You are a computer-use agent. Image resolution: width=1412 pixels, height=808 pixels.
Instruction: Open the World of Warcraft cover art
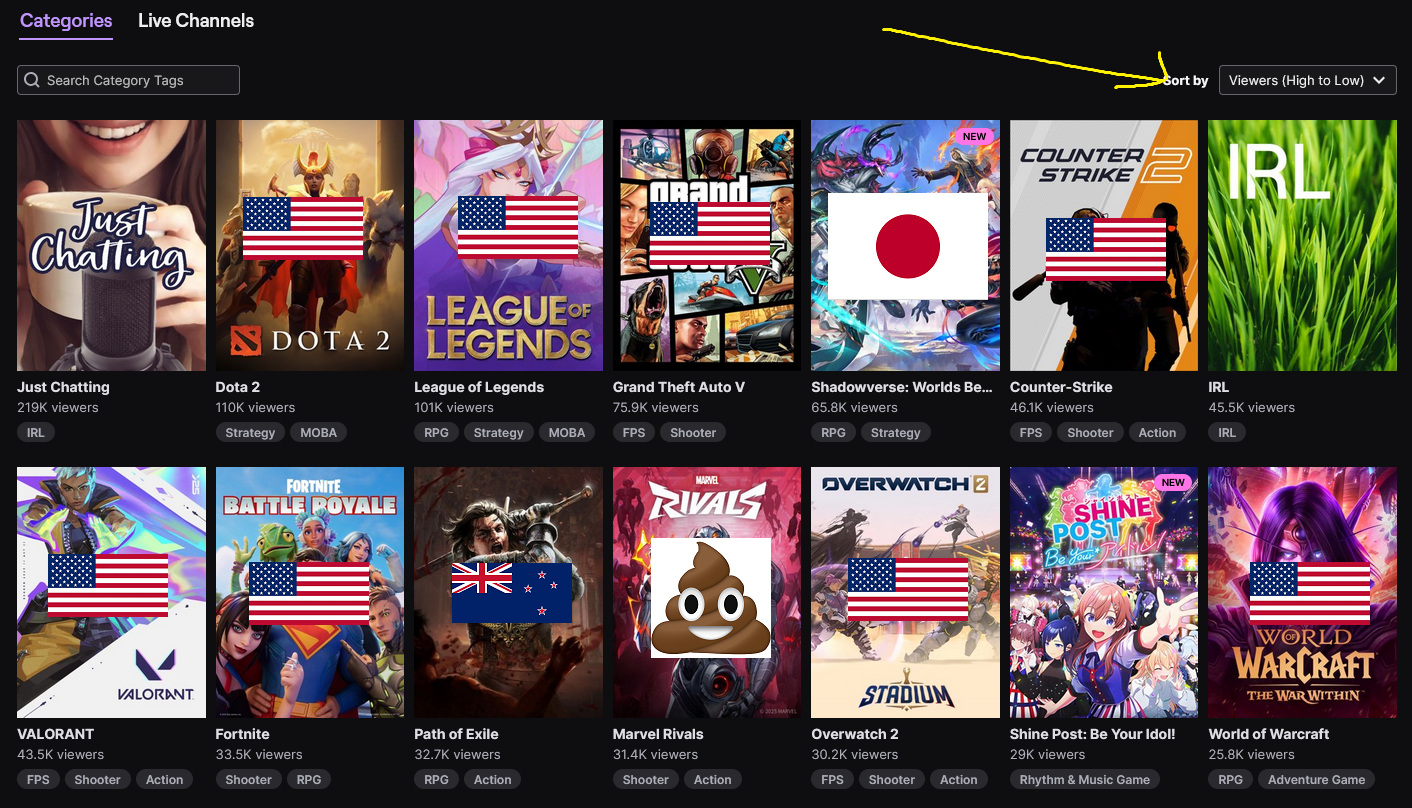tap(1302, 592)
